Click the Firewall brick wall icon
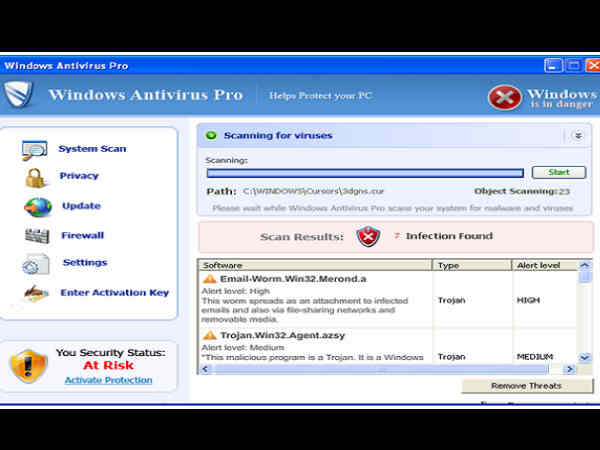The width and height of the screenshot is (600, 450). [x=37, y=236]
